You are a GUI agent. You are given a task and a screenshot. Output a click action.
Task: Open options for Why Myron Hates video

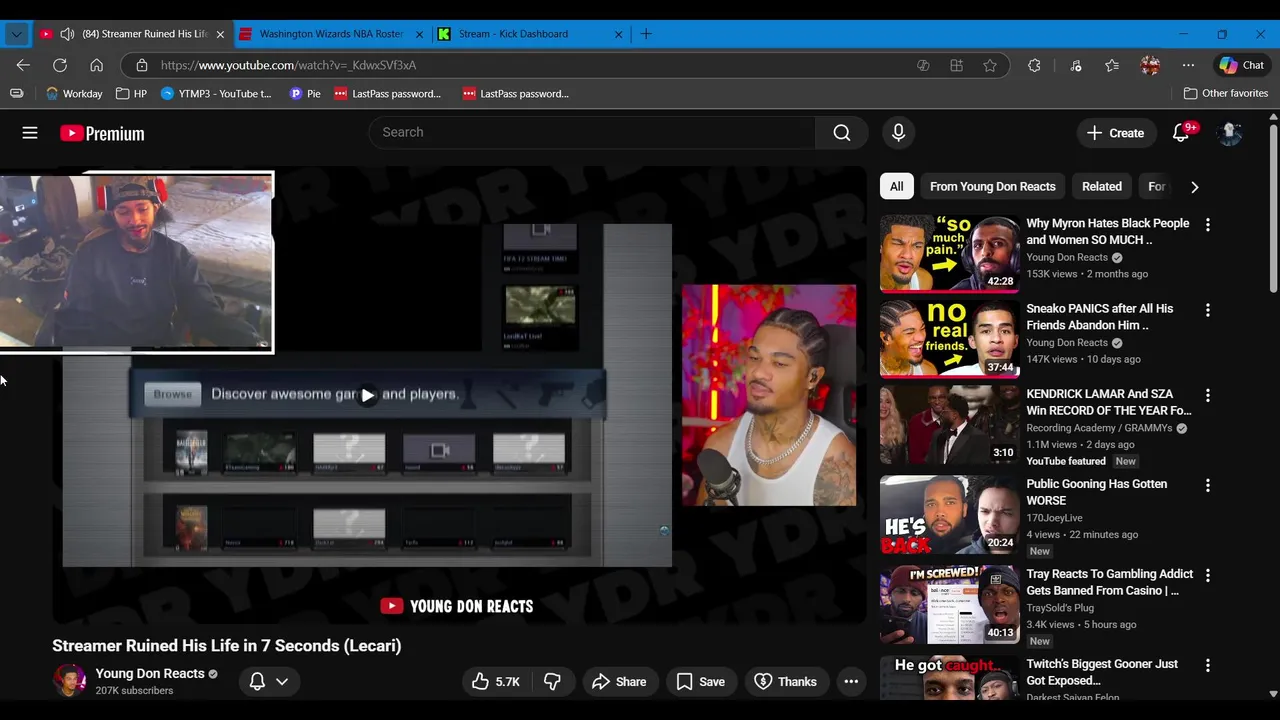[x=1207, y=225]
